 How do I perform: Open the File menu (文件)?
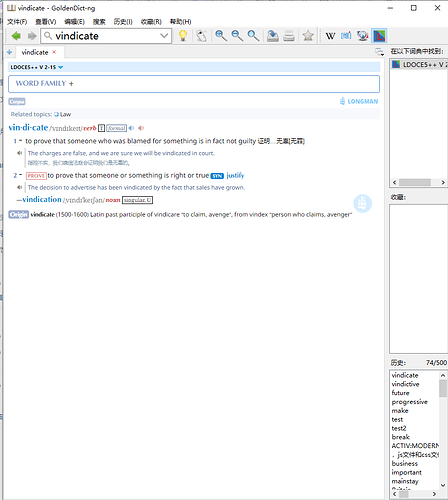coord(17,22)
